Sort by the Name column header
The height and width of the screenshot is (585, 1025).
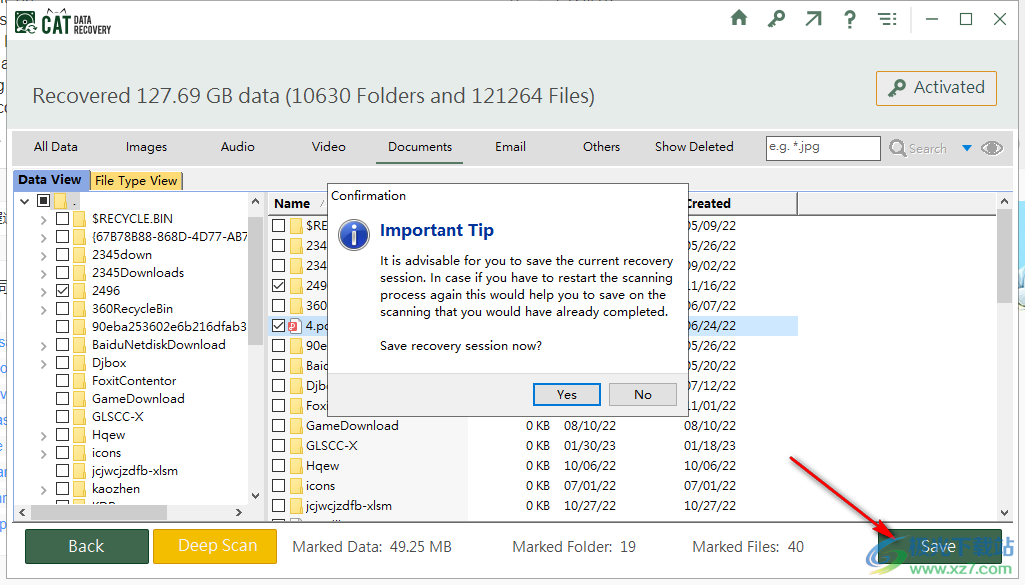[292, 204]
